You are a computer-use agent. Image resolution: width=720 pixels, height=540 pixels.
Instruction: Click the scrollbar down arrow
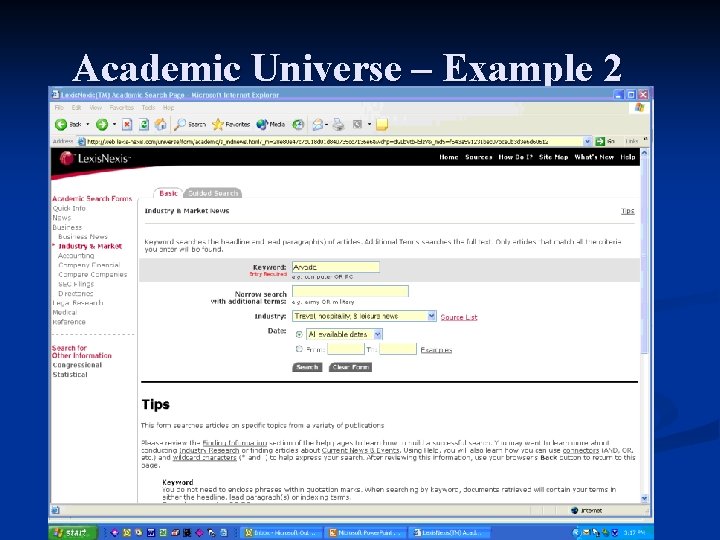(x=644, y=498)
